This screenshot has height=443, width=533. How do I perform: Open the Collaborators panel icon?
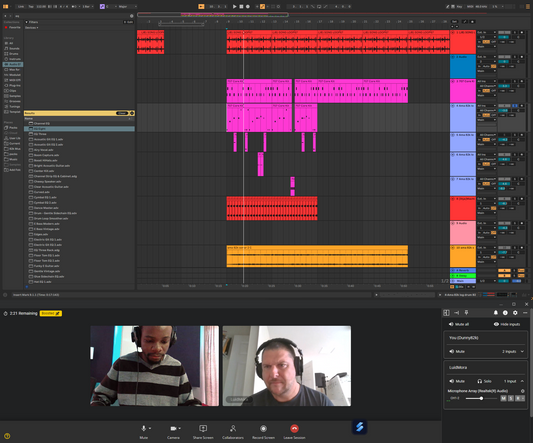(x=233, y=429)
